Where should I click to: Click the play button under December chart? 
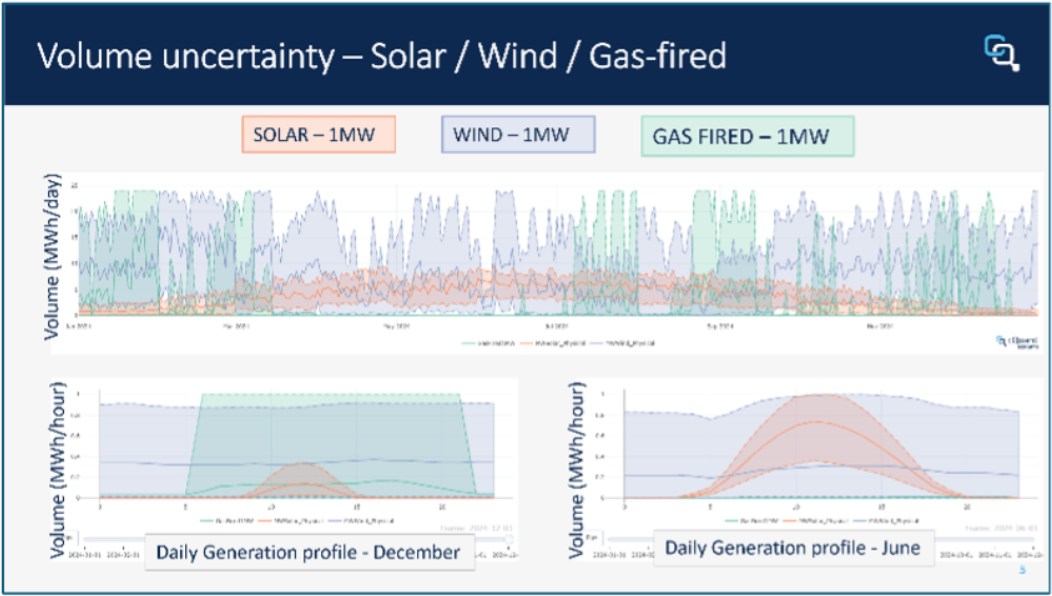pyautogui.click(x=69, y=538)
